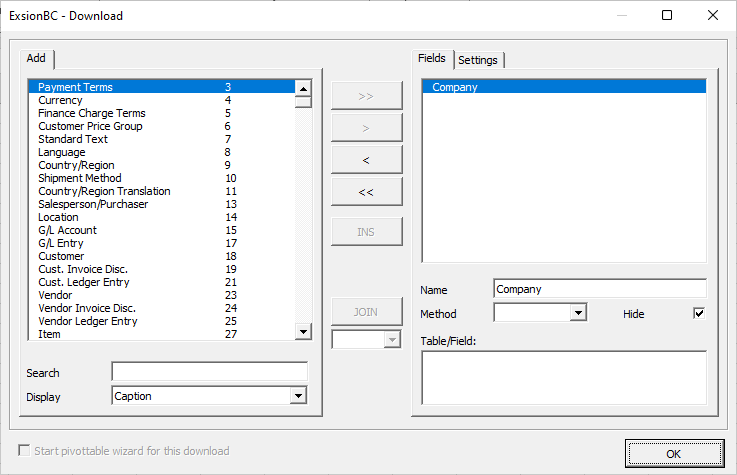Screen dimensions: 737x475
Task: Select the G/L Entry row
Action: tap(162, 243)
